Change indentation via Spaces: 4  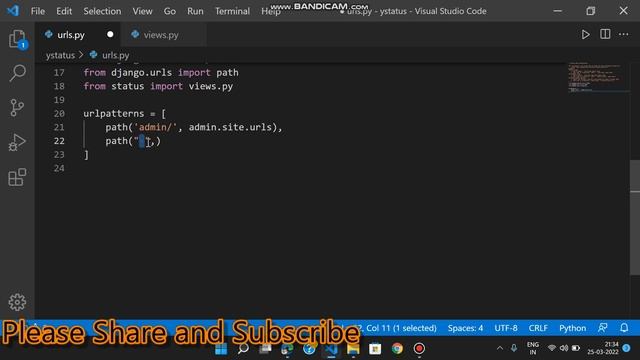click(465, 328)
